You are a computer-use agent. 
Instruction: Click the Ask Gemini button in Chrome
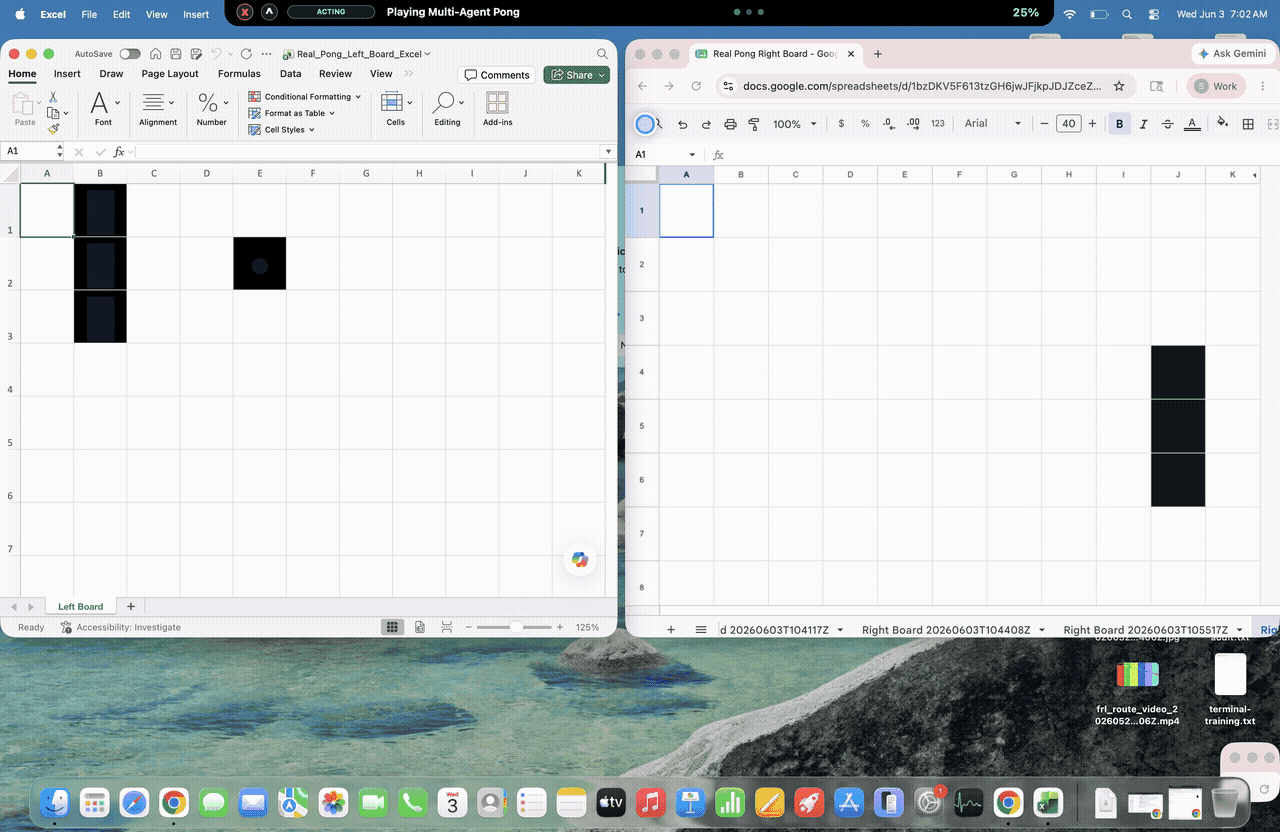1231,54
